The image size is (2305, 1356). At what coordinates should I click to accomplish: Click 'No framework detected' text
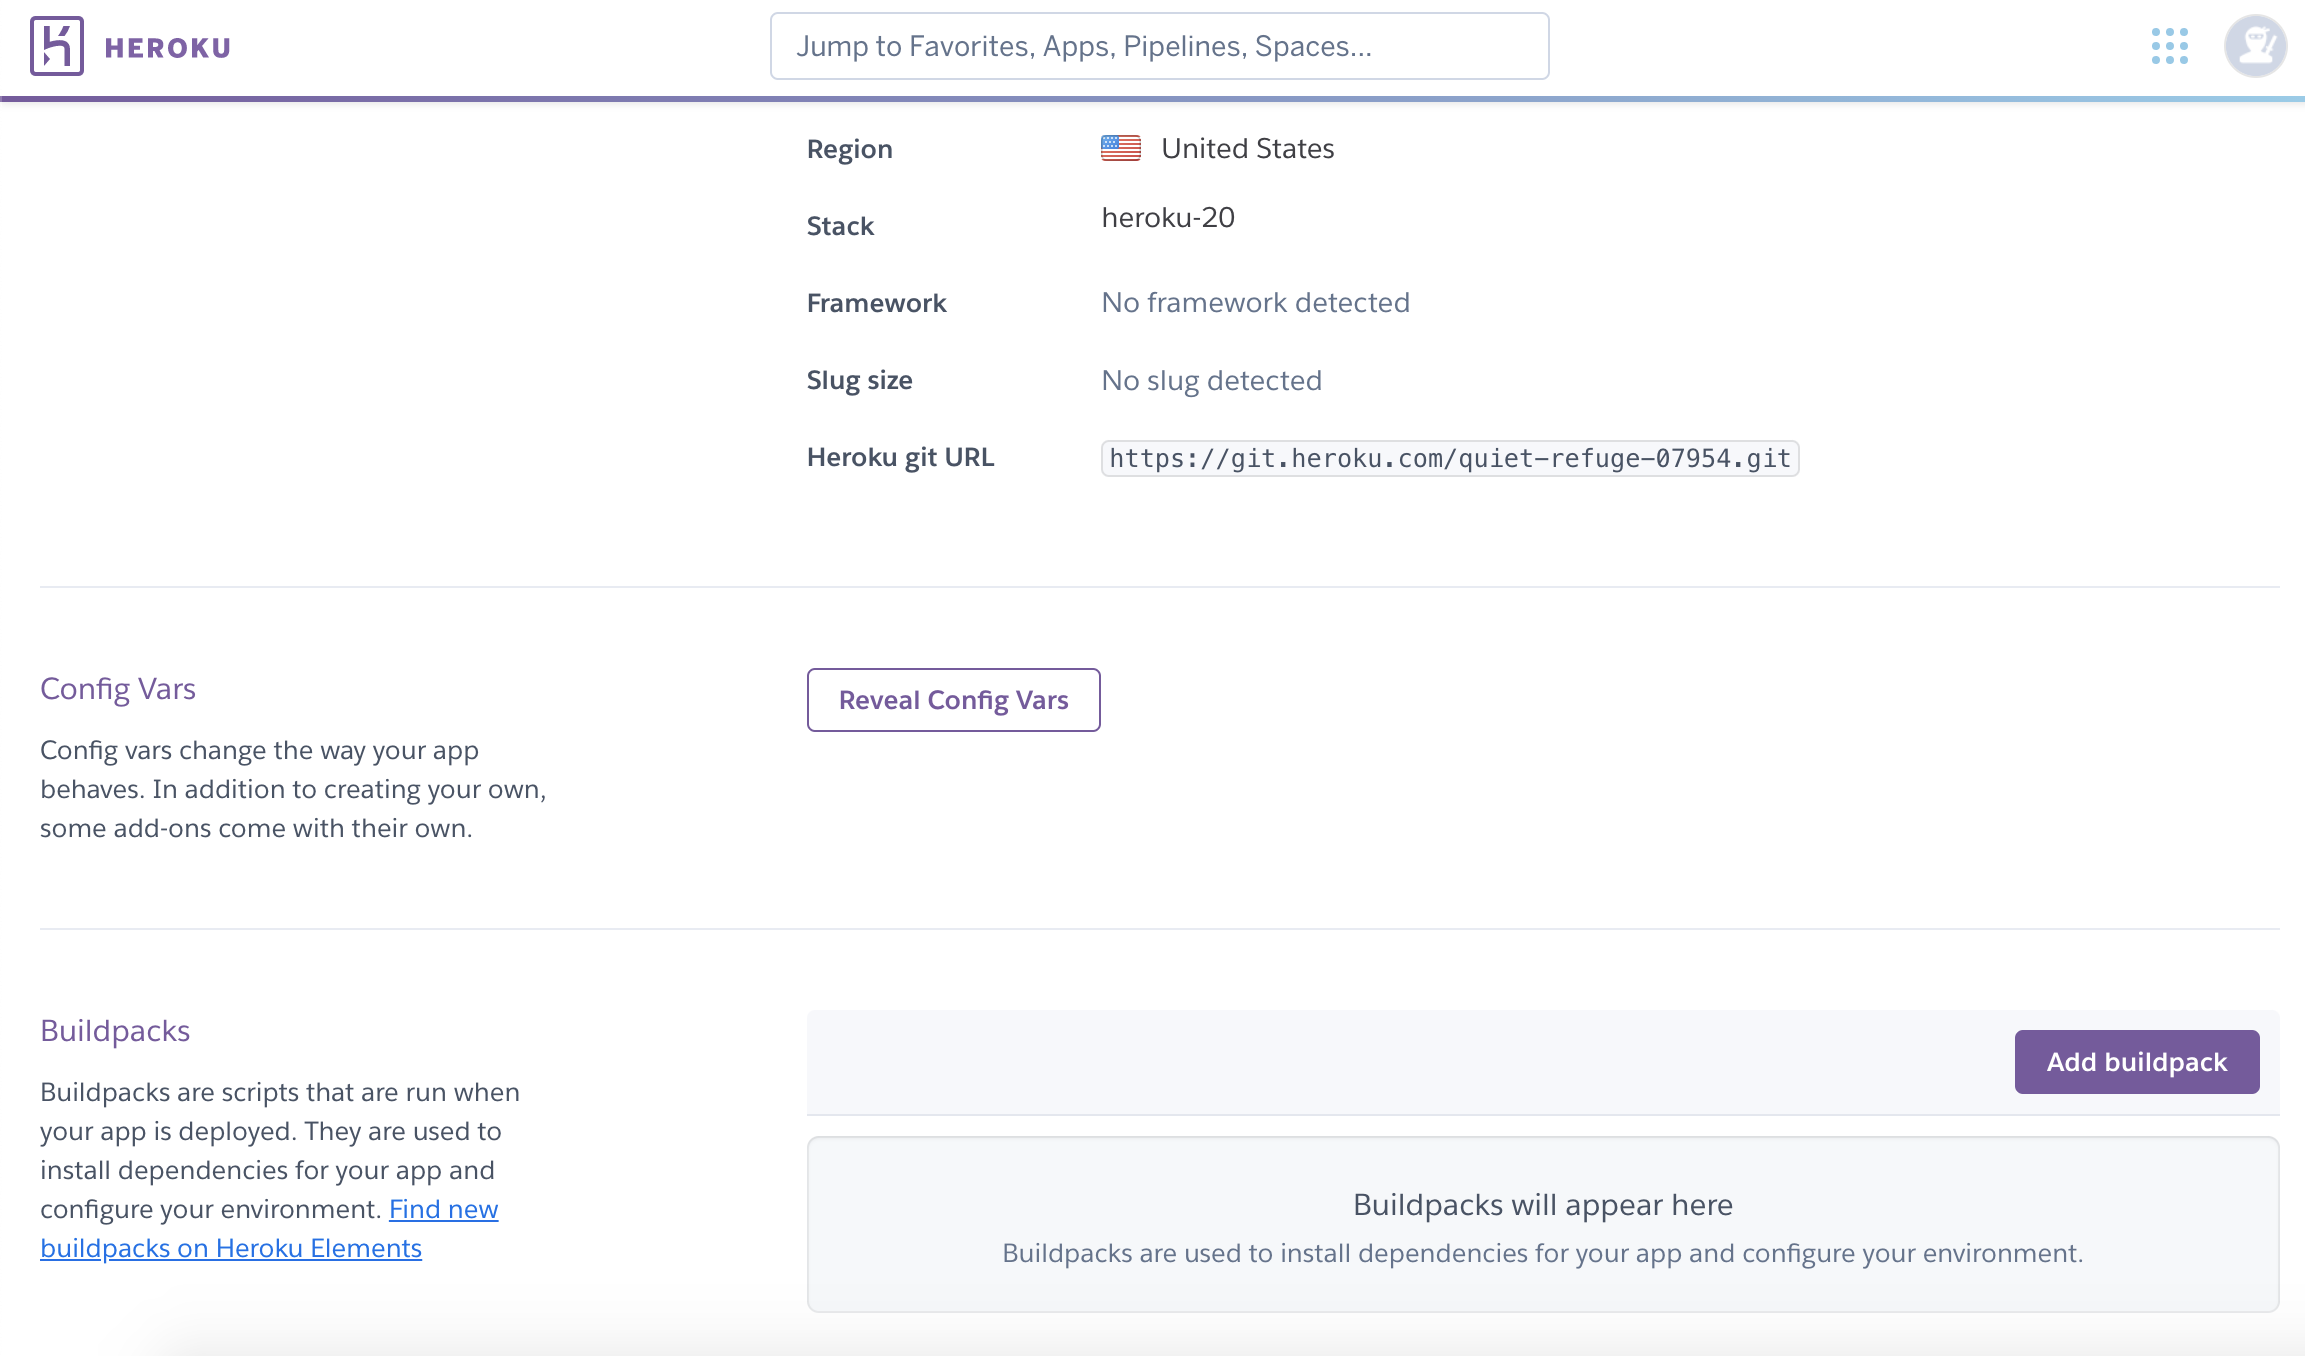tap(1255, 302)
